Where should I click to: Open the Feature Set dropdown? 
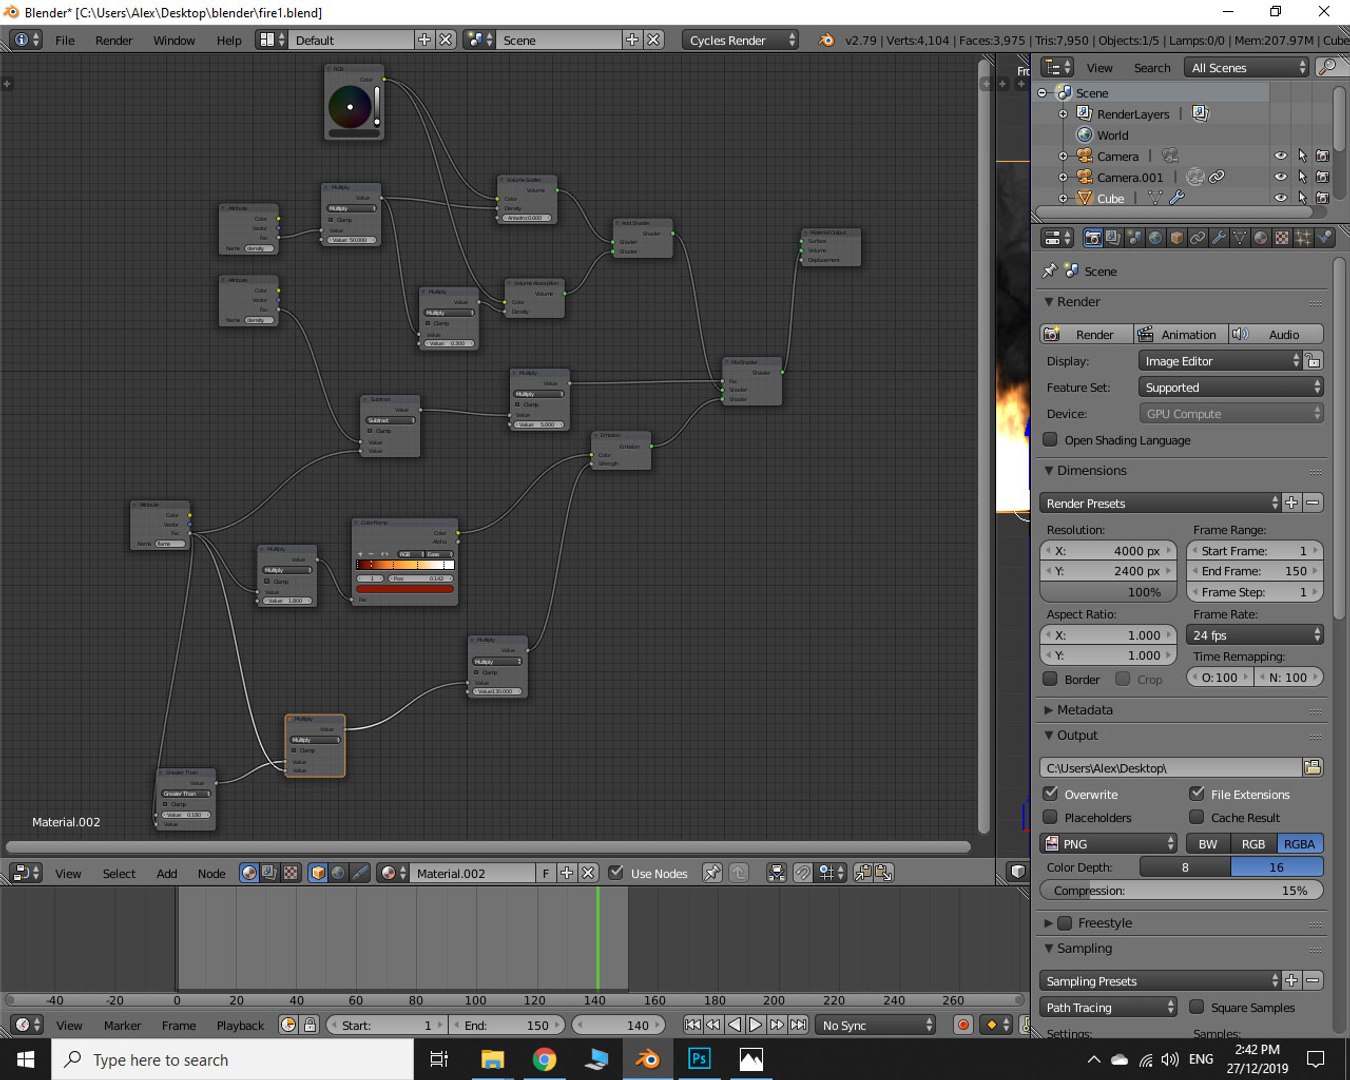[x=1230, y=387]
